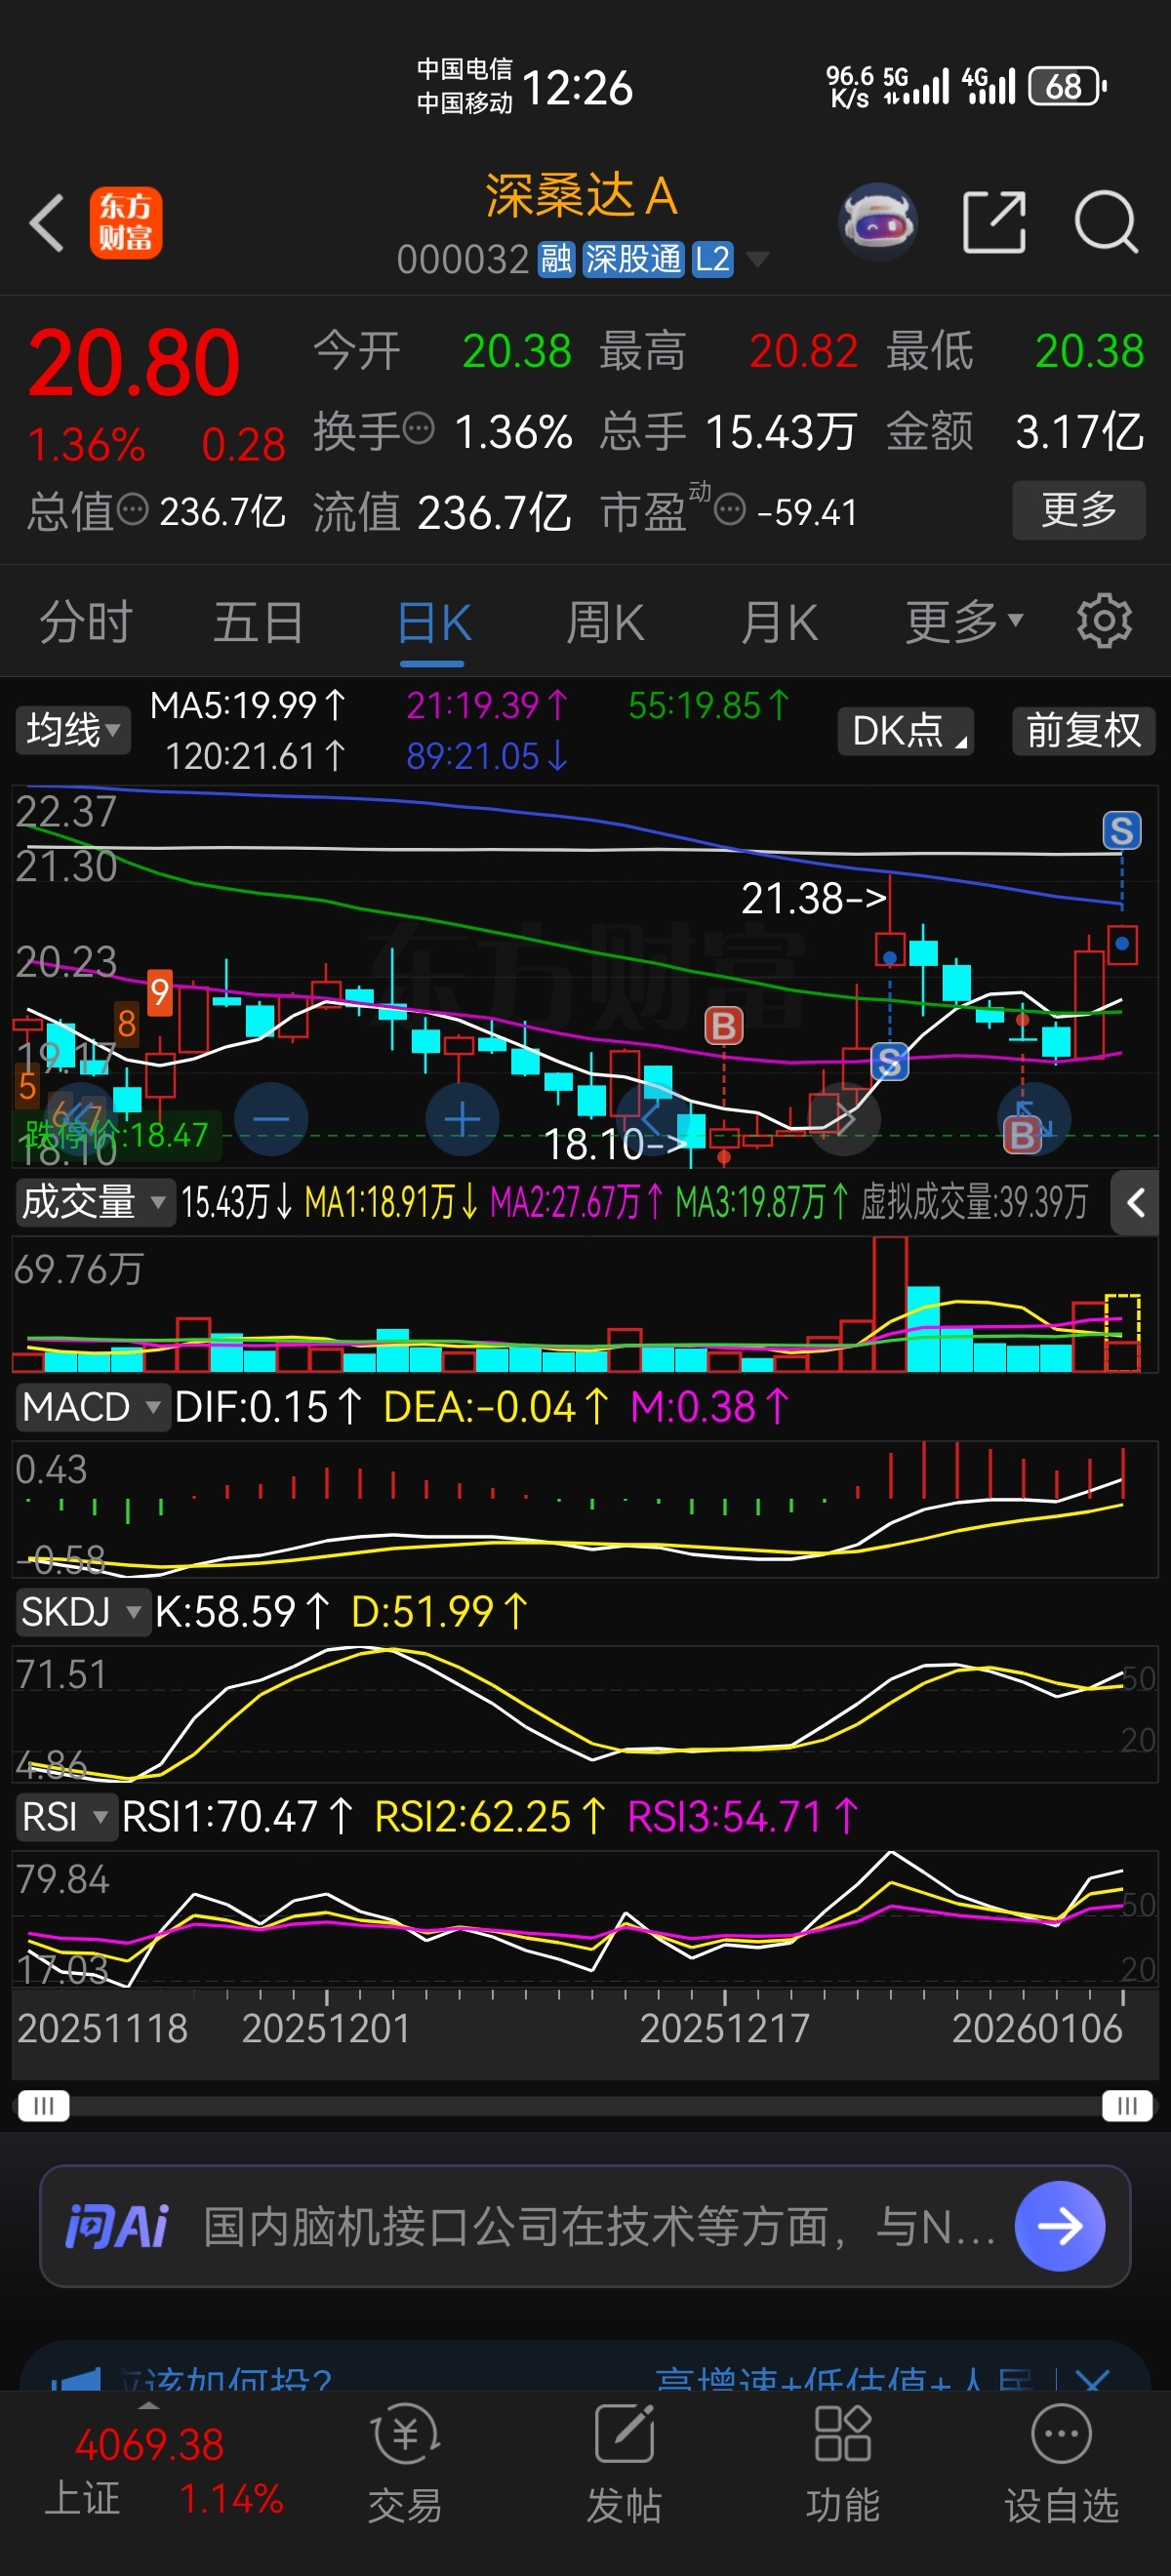Image resolution: width=1171 pixels, height=2576 pixels.
Task: Tap the L2 level badge
Action: click(x=713, y=260)
